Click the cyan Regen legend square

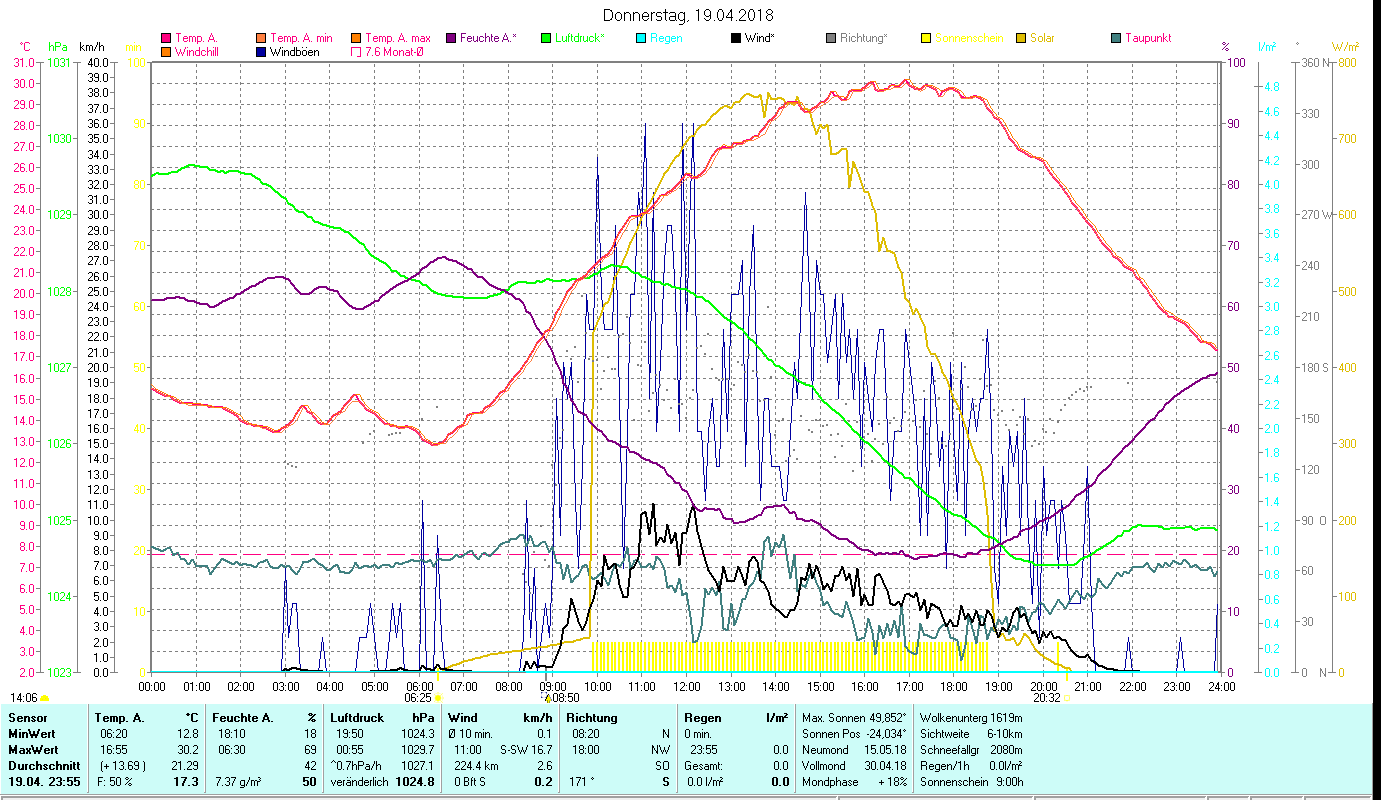coord(640,39)
